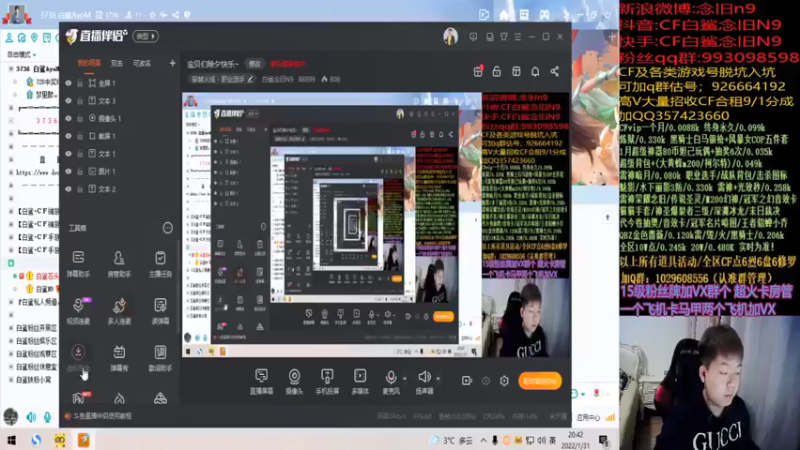Start 视频连麦 video link tool
800x450 pixels.
point(78,310)
